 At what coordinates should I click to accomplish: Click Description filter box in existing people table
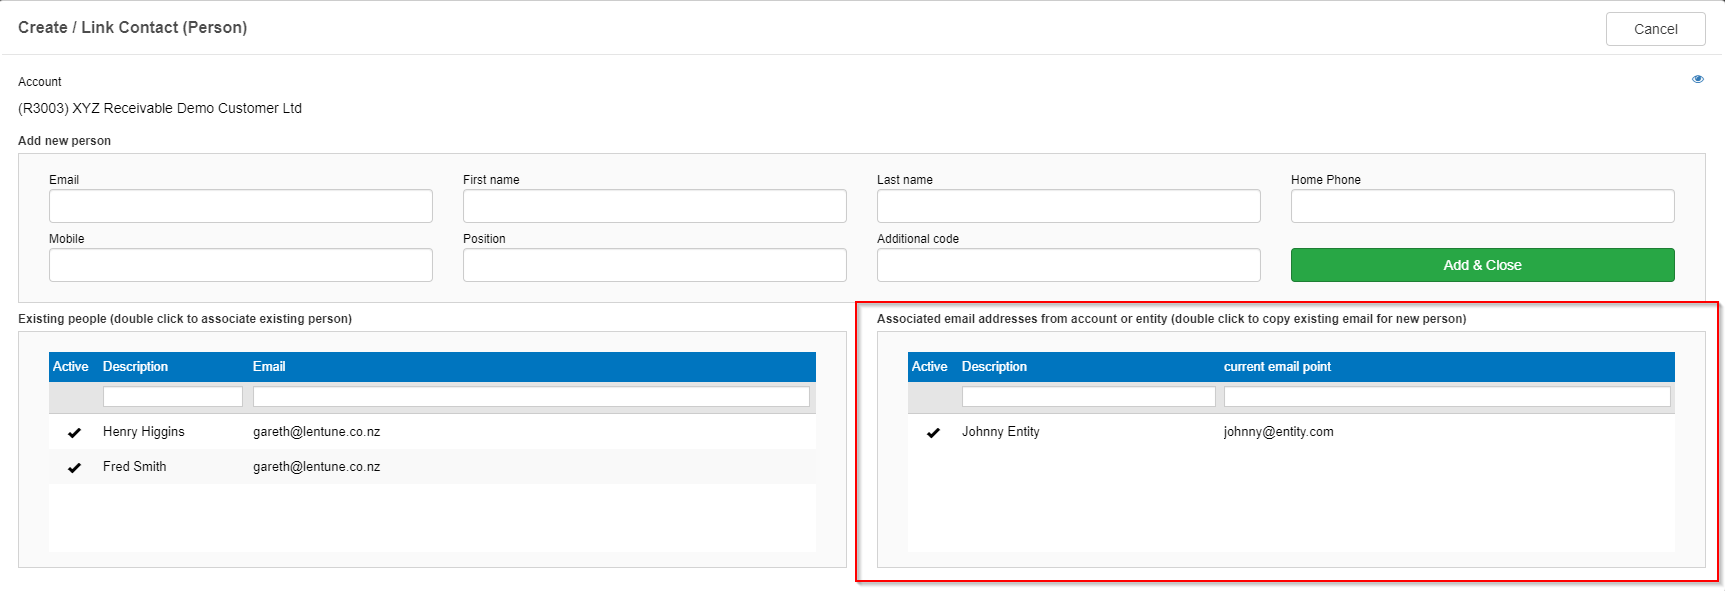coord(173,397)
